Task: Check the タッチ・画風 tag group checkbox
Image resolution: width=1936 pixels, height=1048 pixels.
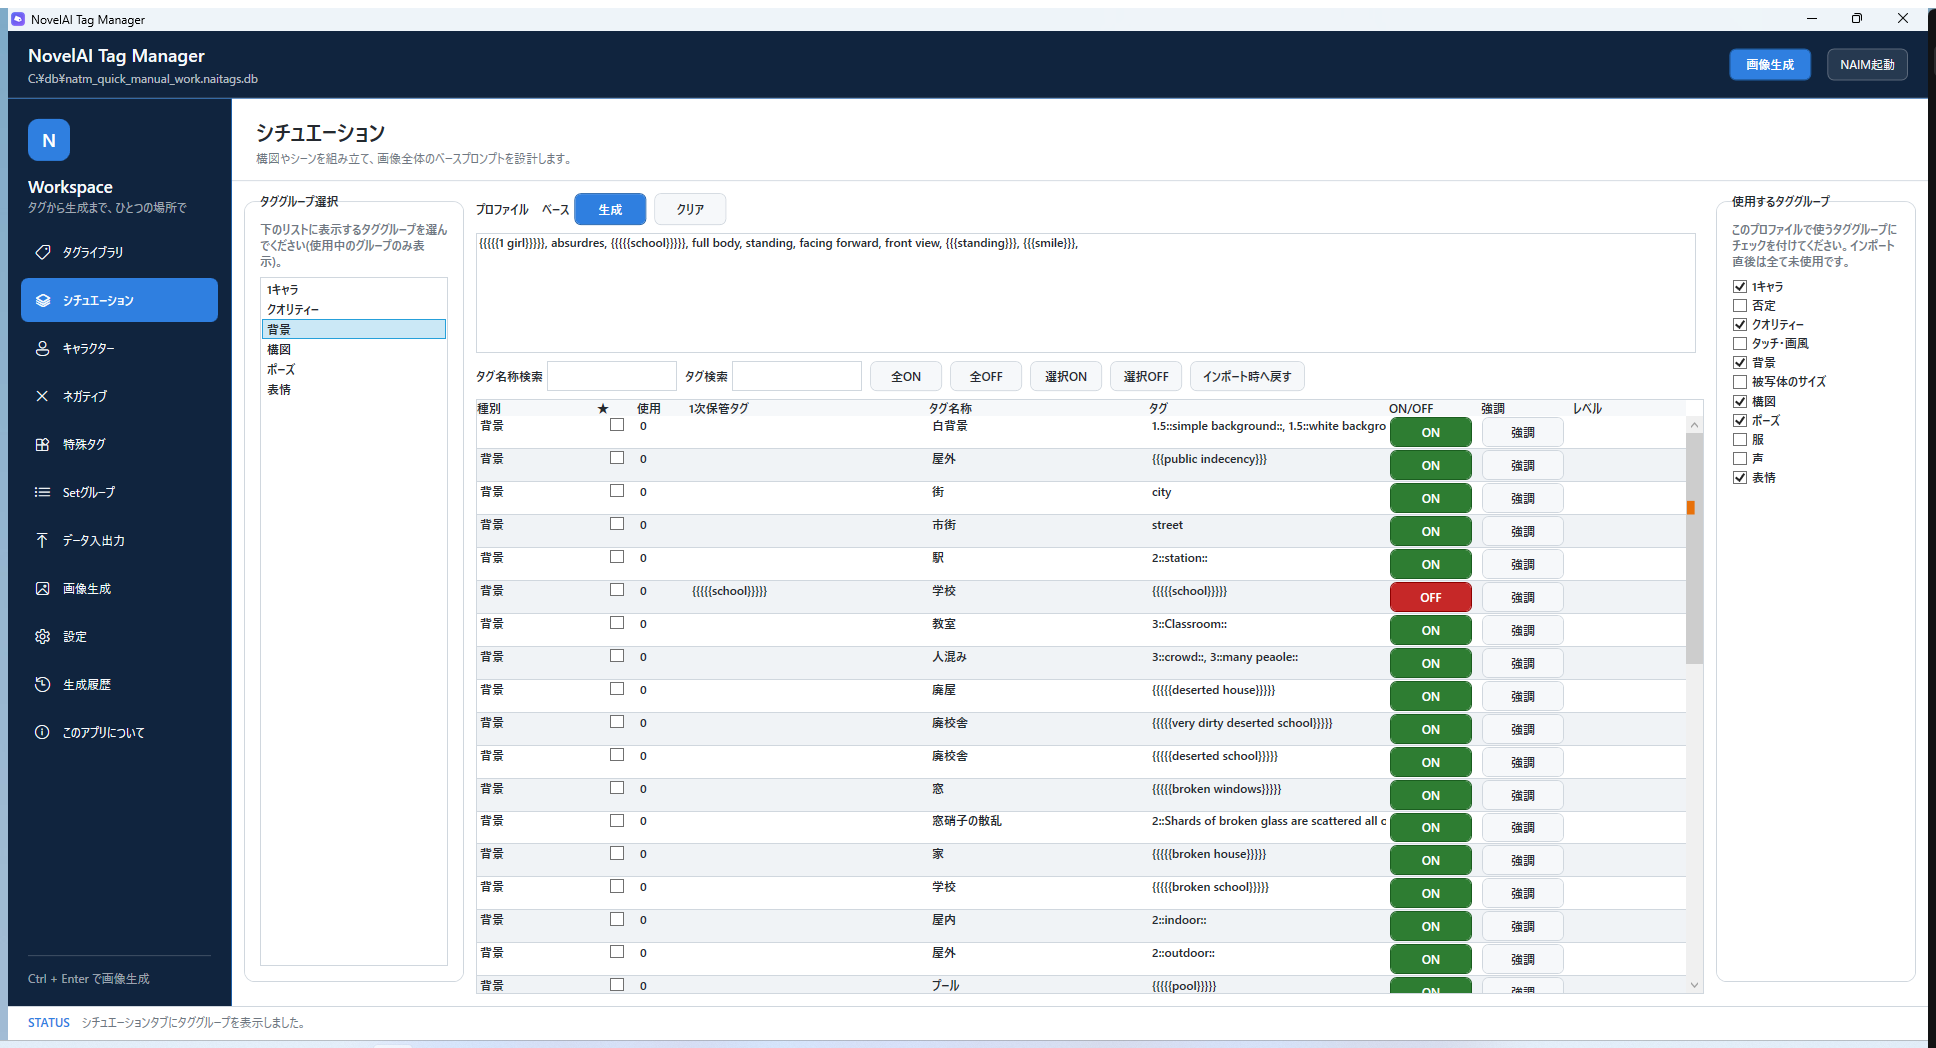Action: (1740, 343)
